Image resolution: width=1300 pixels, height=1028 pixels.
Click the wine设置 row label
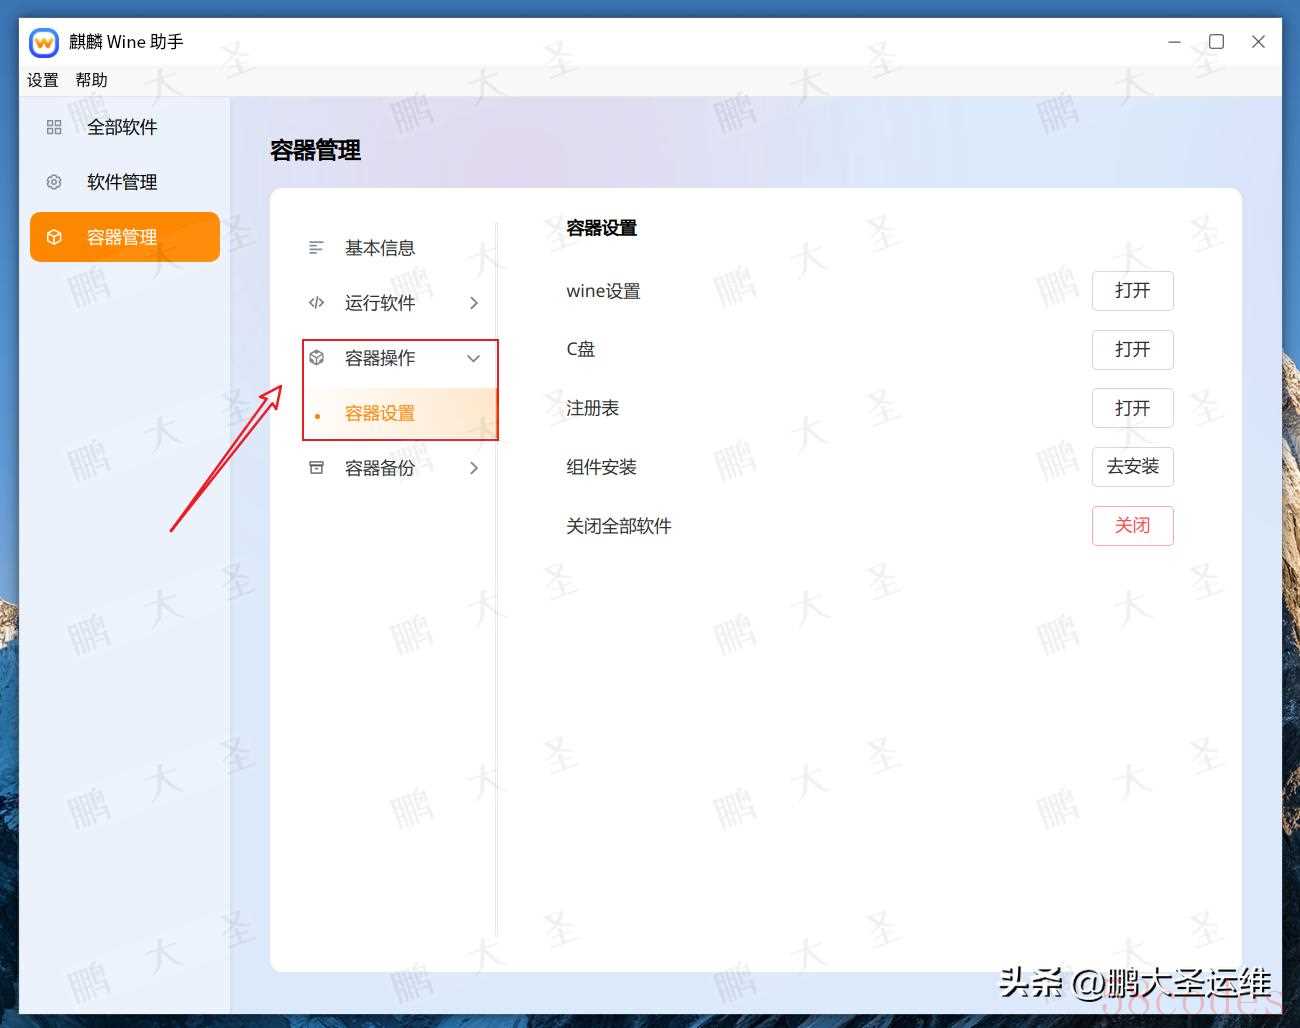click(603, 291)
